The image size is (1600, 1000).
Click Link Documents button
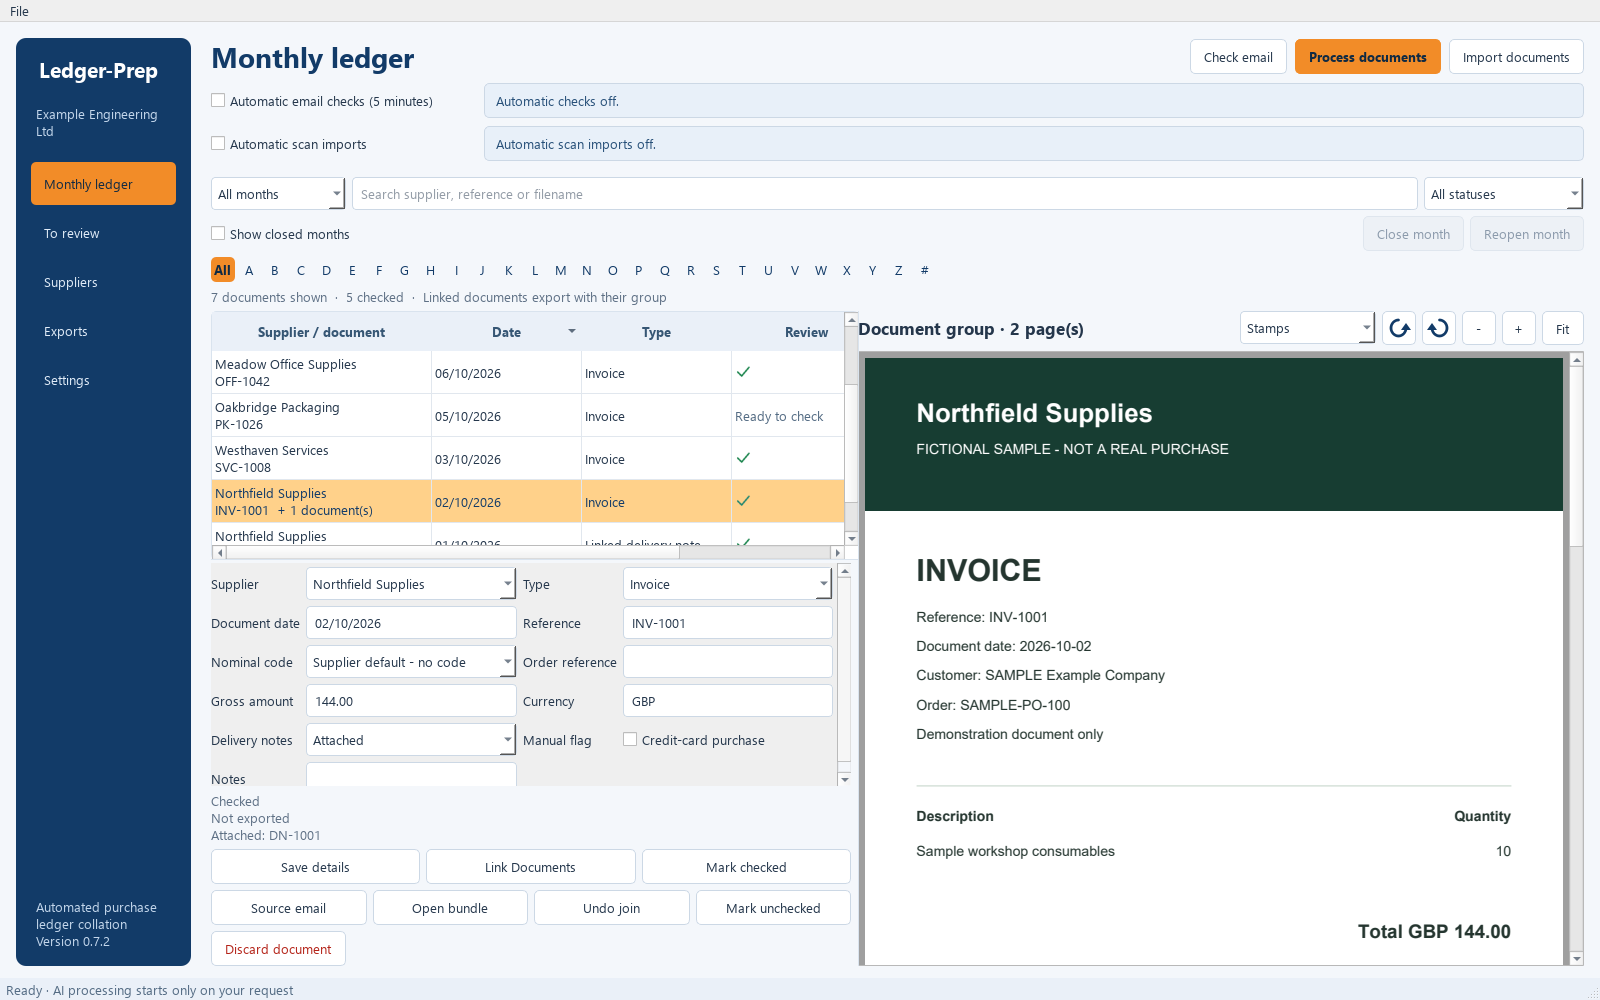[x=530, y=867]
